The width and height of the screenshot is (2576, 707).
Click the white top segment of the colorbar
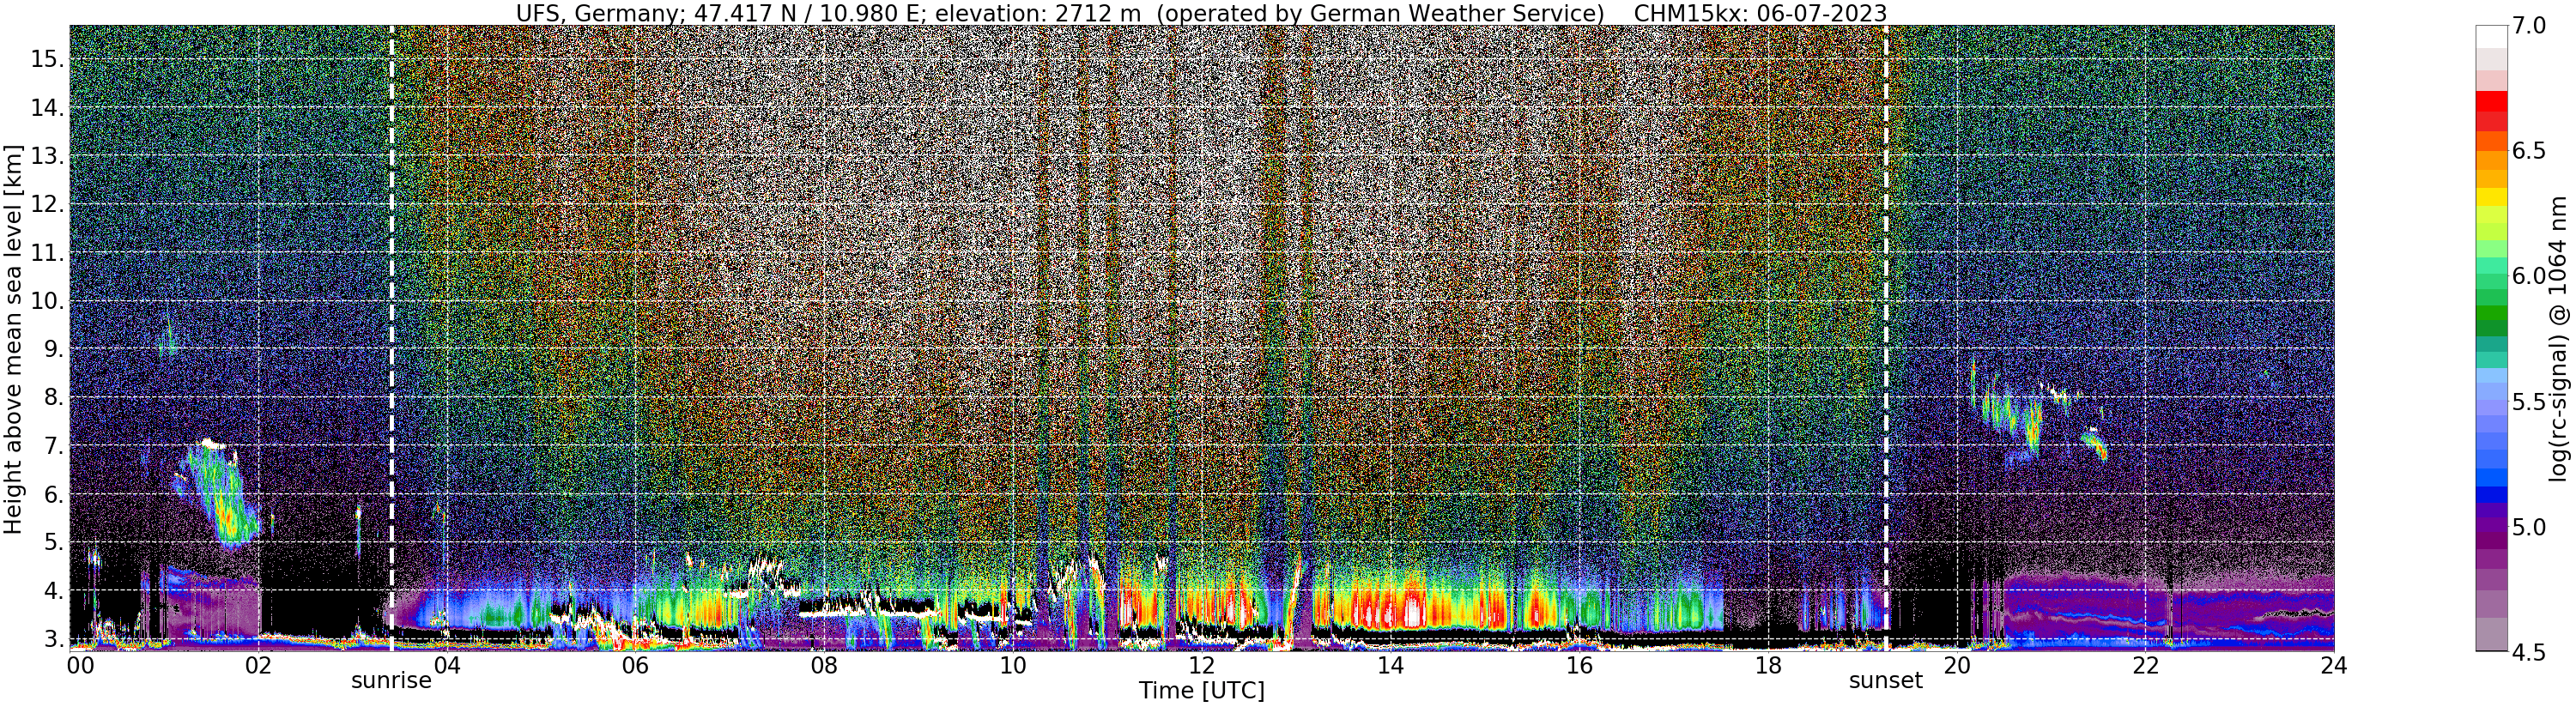coord(2491,36)
